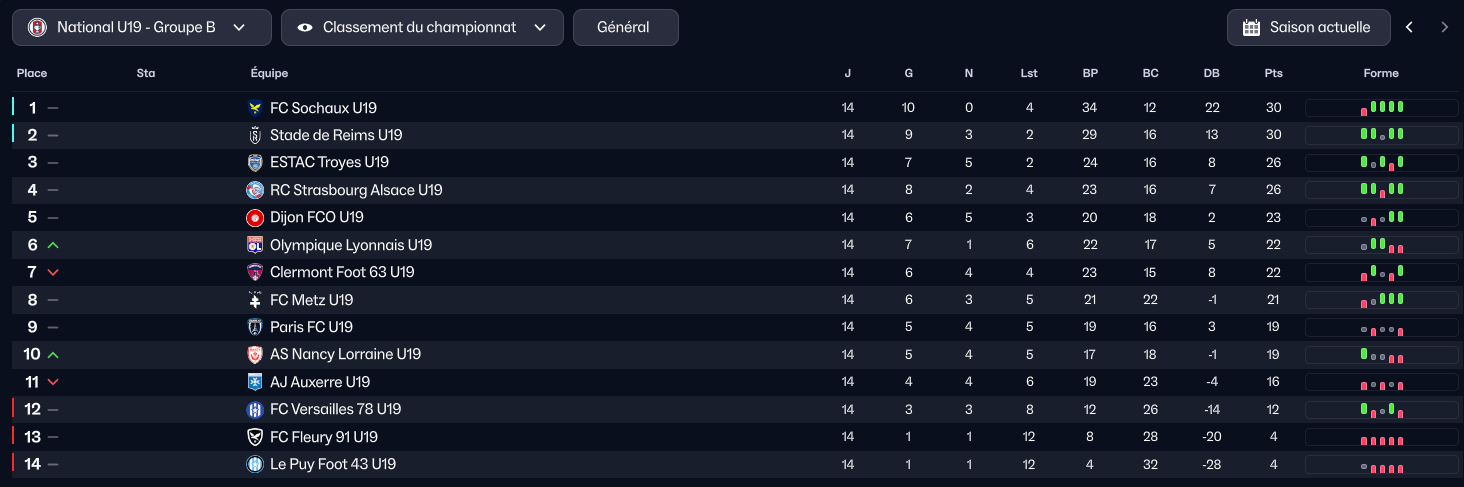Click the calendar icon beside Saison actuelle
Viewport: 1464px width, 487px height.
click(x=1251, y=28)
